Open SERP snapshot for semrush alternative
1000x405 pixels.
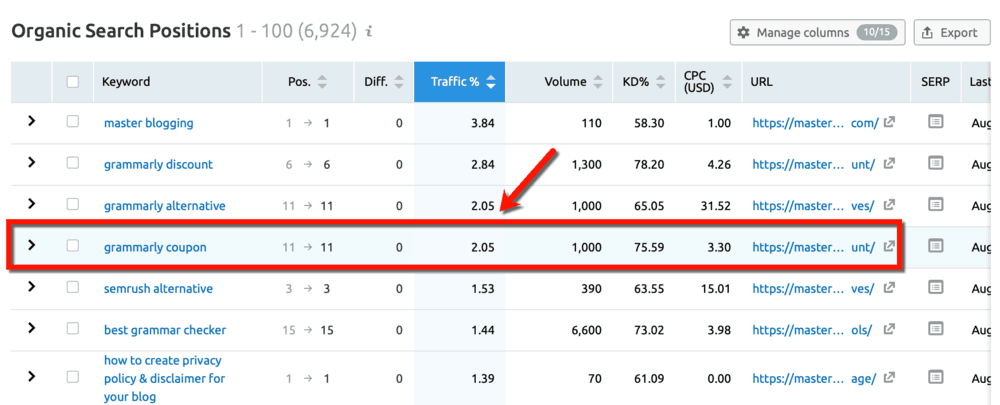tap(935, 288)
